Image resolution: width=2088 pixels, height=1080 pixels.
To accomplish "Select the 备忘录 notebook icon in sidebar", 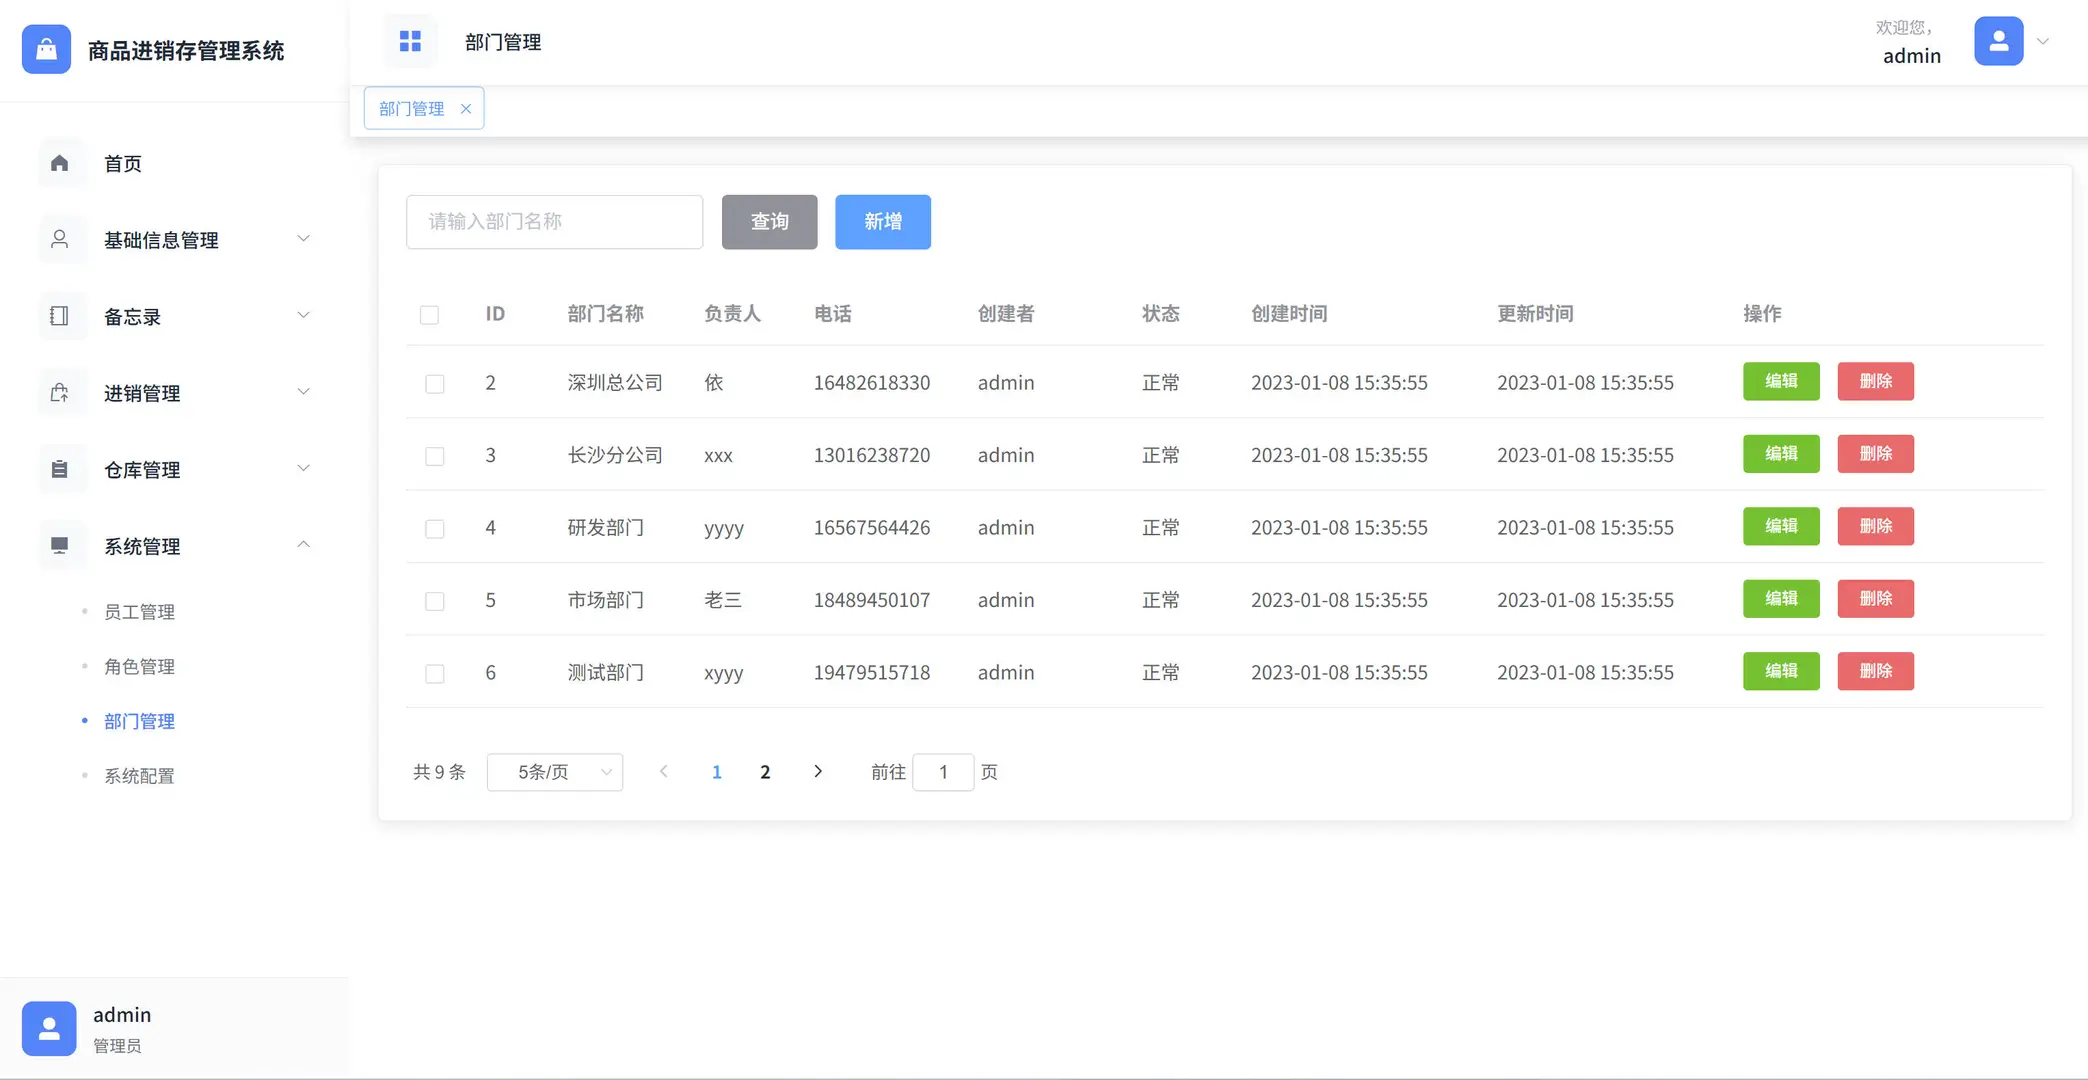I will point(59,316).
